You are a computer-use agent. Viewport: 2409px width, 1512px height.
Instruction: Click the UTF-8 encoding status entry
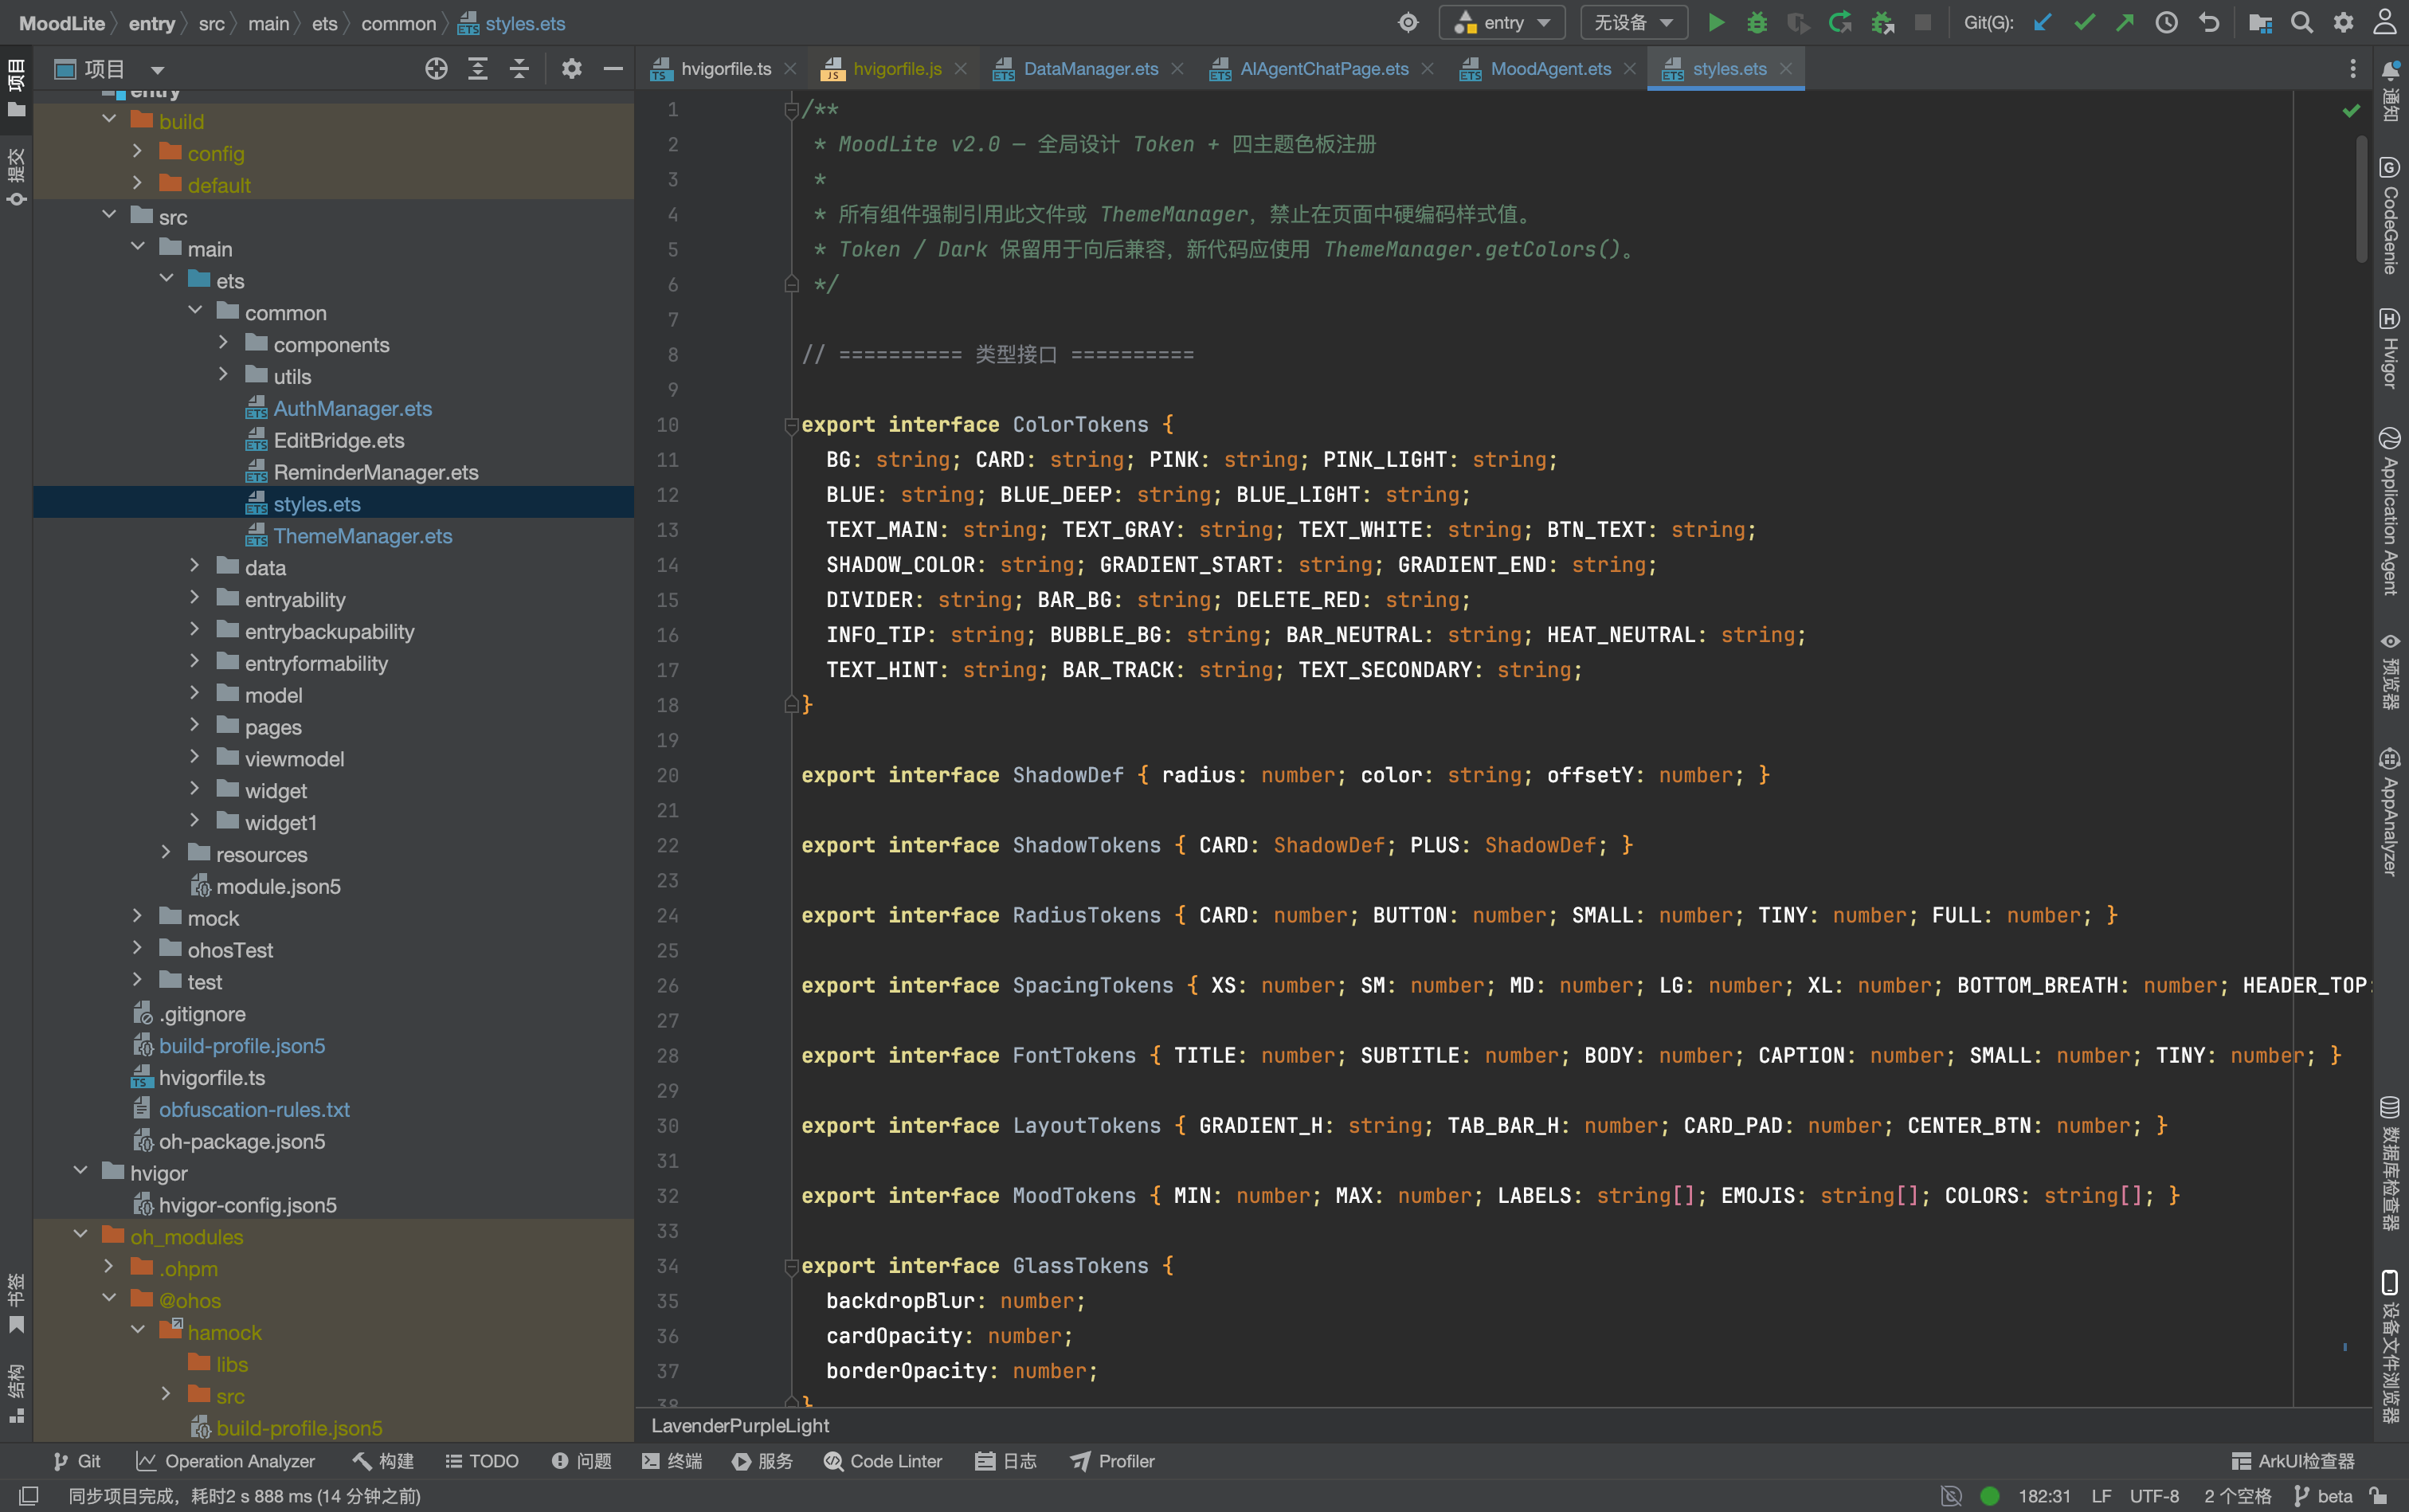point(2154,1497)
